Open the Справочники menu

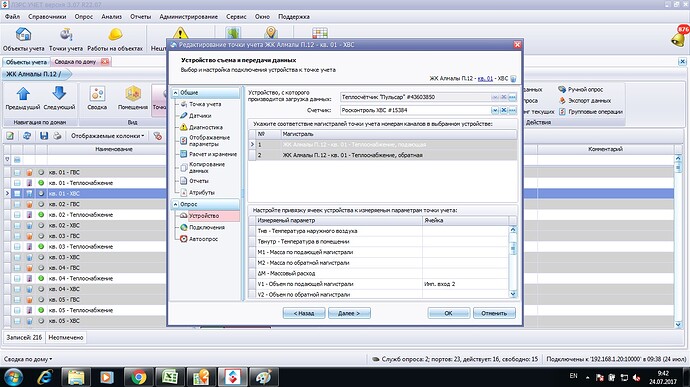[47, 17]
